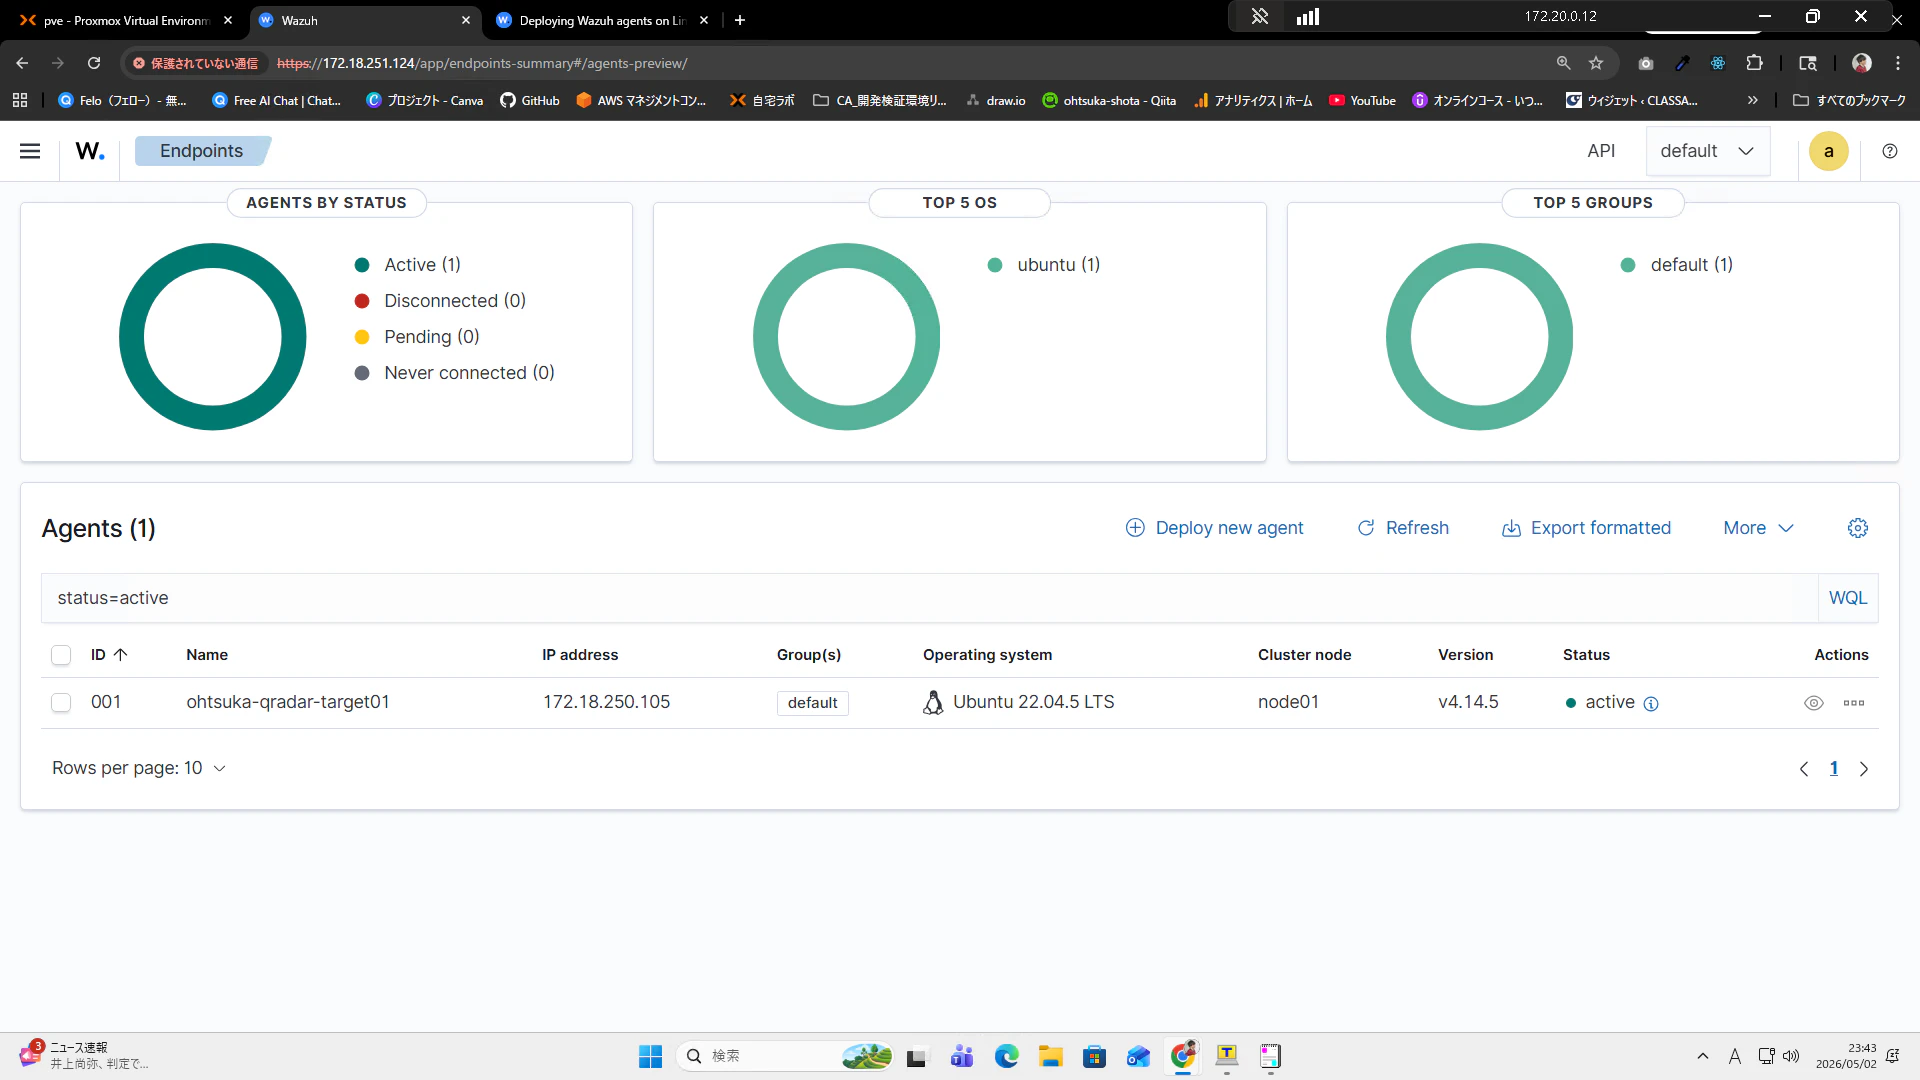This screenshot has width=1920, height=1080.
Task: Open the YouTube bookmark
Action: (x=1362, y=100)
